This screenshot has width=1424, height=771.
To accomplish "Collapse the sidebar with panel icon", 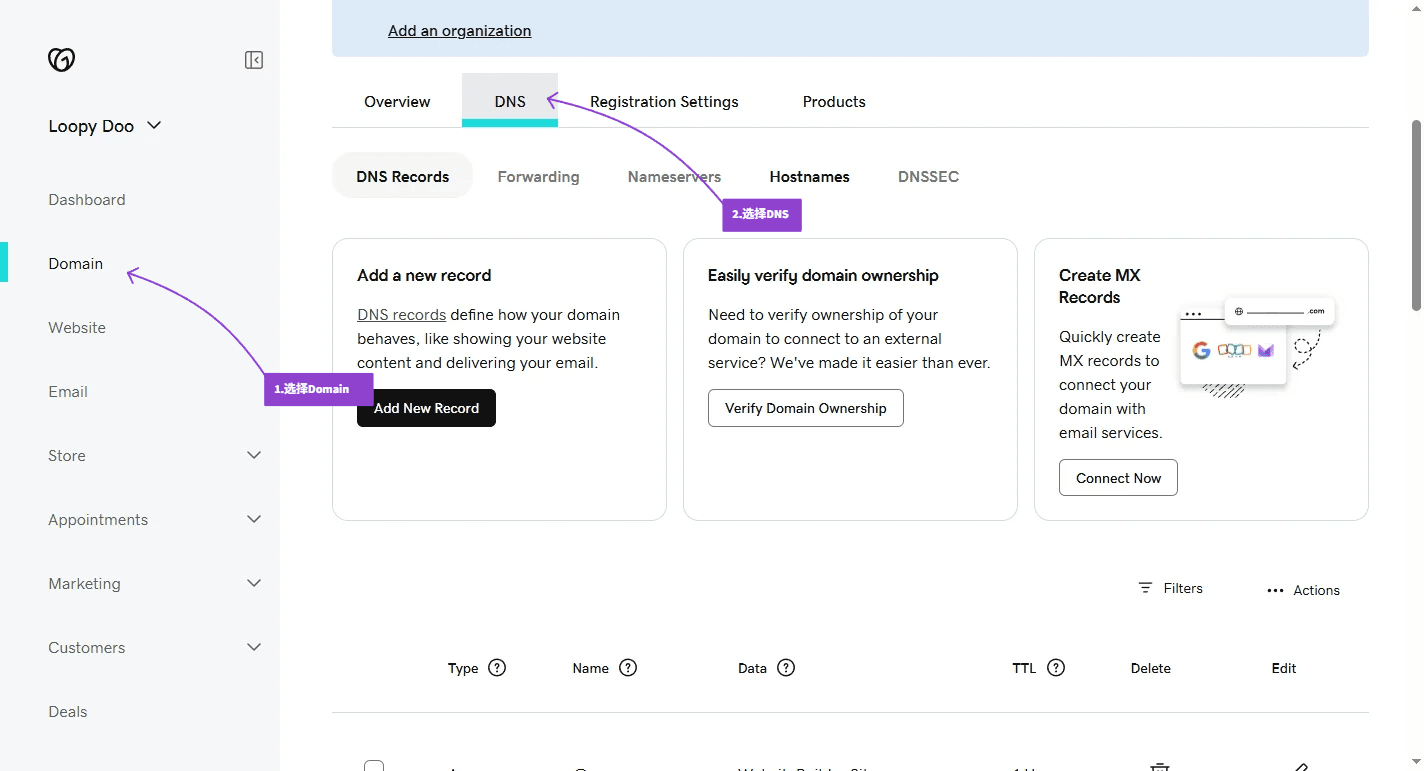I will [x=254, y=60].
